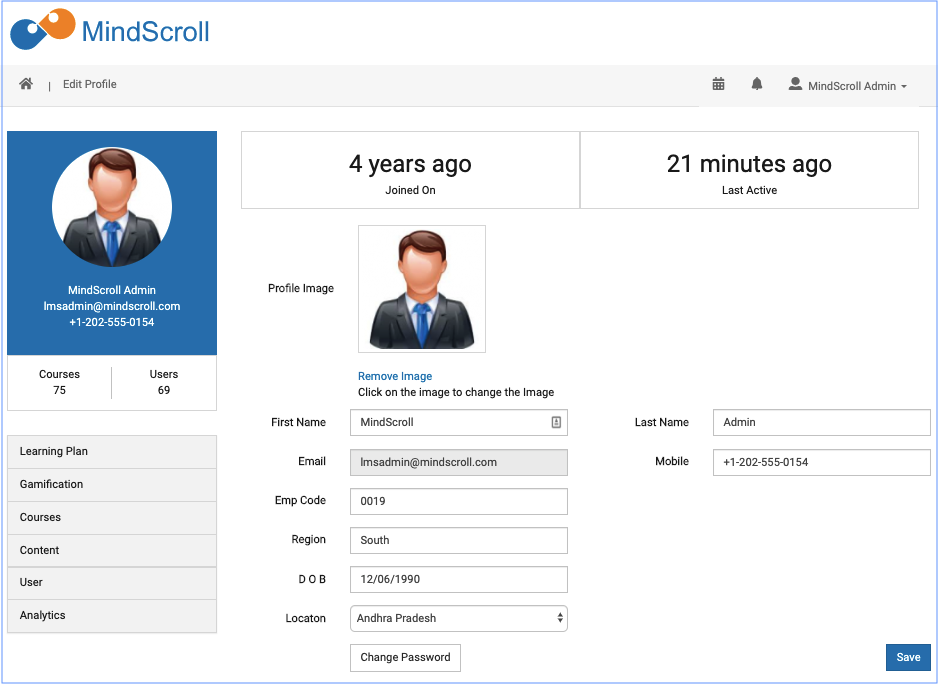
Task: Focus the First Name input field
Action: pyautogui.click(x=459, y=422)
